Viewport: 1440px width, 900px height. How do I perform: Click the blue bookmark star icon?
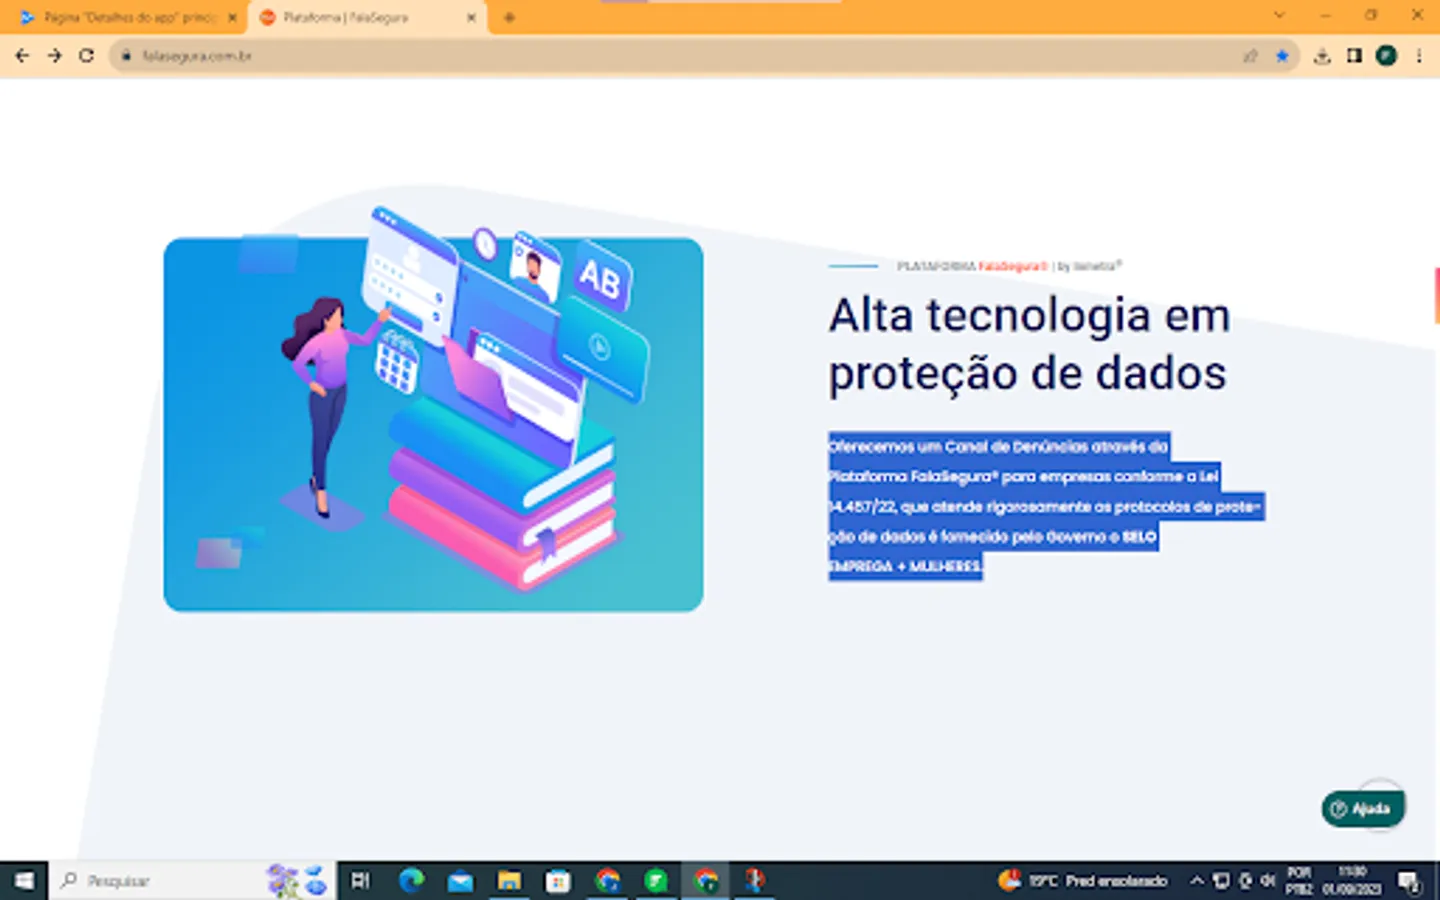(1282, 56)
